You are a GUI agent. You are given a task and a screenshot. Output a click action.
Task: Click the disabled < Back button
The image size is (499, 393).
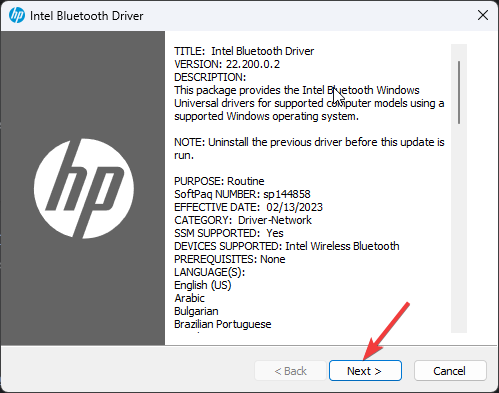tap(290, 370)
